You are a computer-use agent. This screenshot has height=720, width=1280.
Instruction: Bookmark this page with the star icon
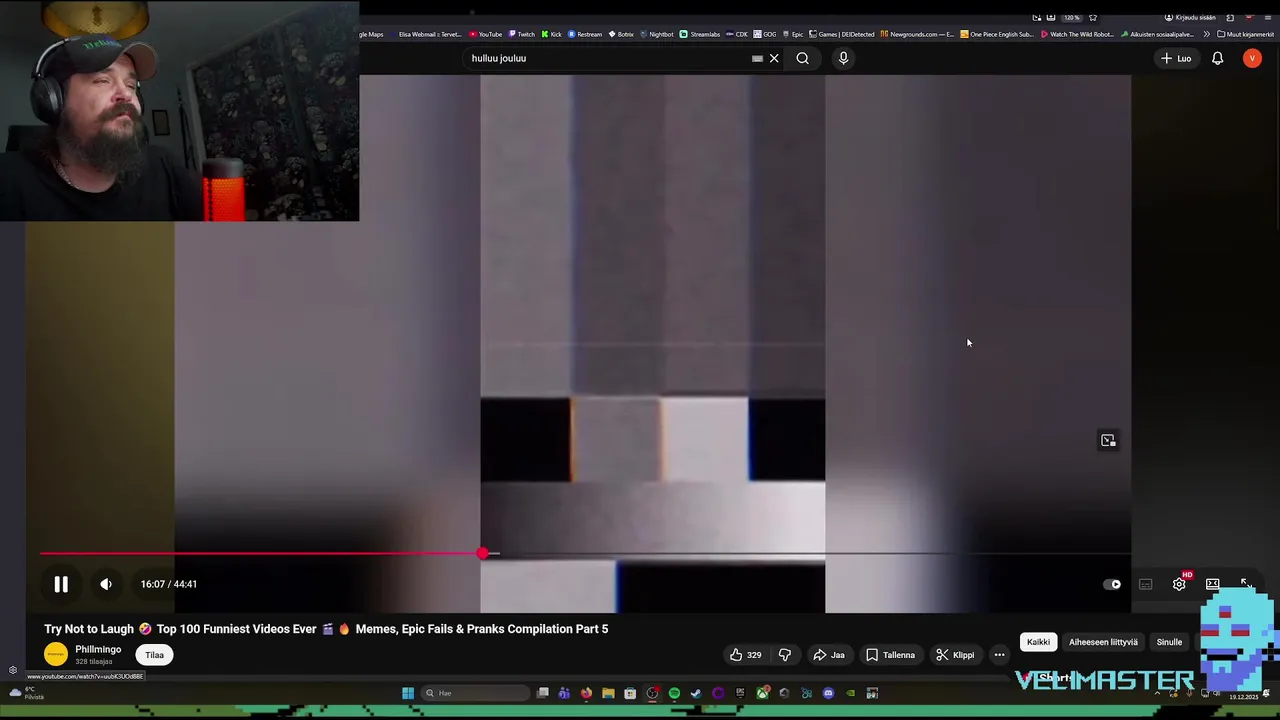coord(1093,17)
